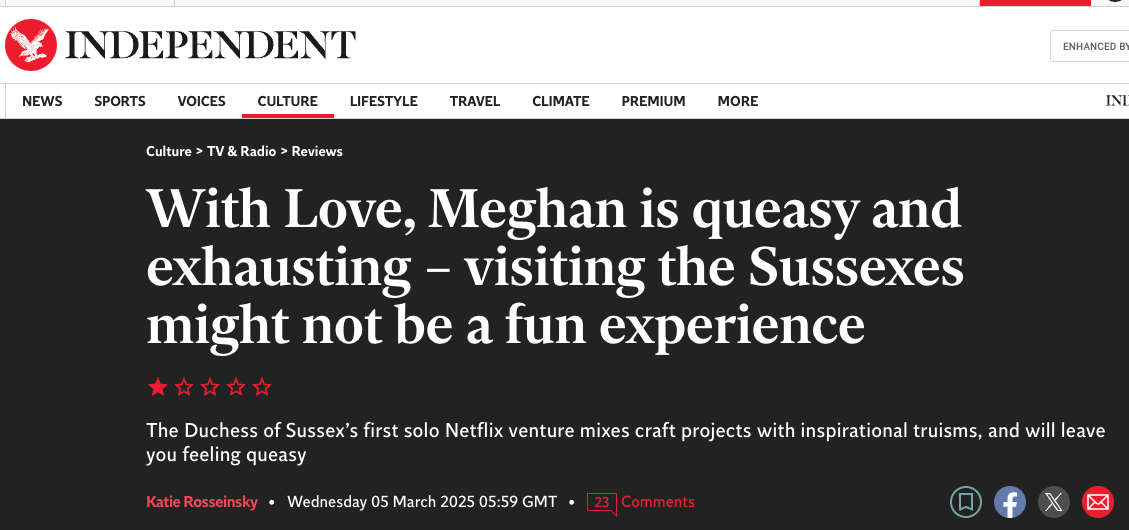Expand the More navigation menu

(x=737, y=101)
